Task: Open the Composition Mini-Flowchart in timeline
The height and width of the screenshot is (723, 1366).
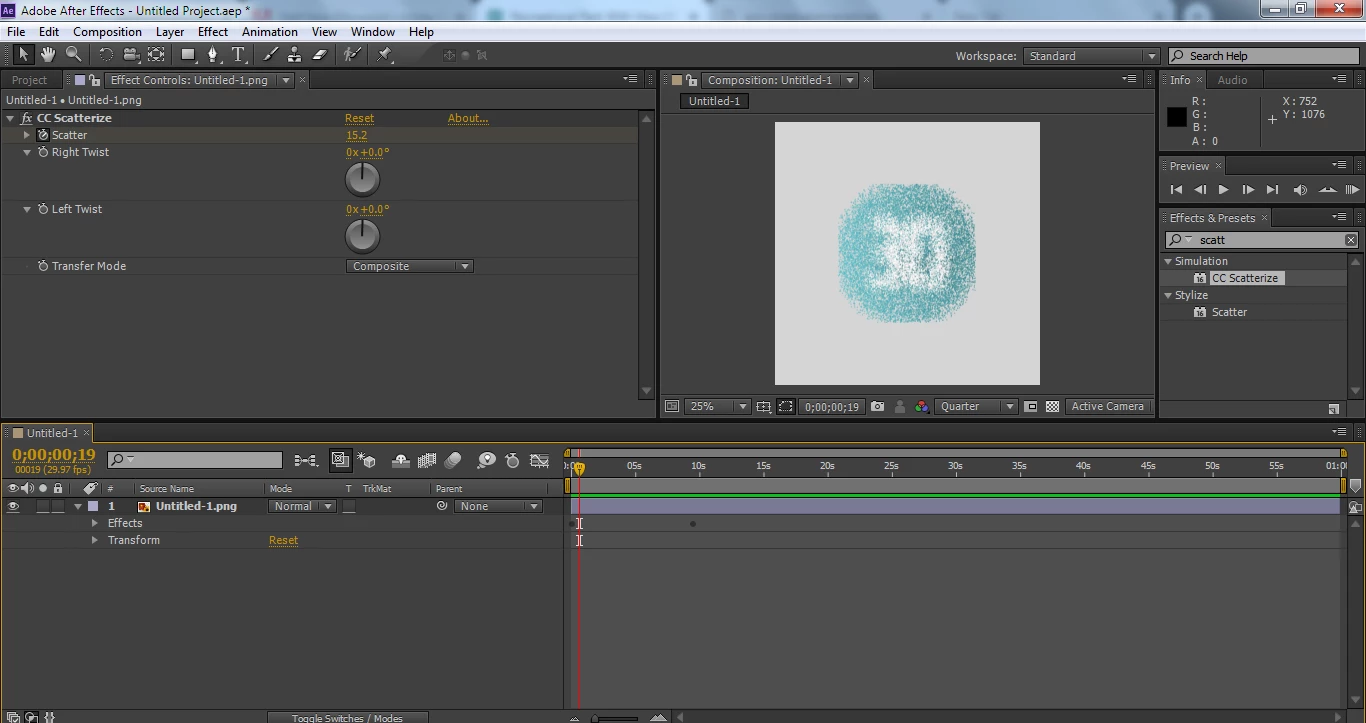Action: click(305, 460)
